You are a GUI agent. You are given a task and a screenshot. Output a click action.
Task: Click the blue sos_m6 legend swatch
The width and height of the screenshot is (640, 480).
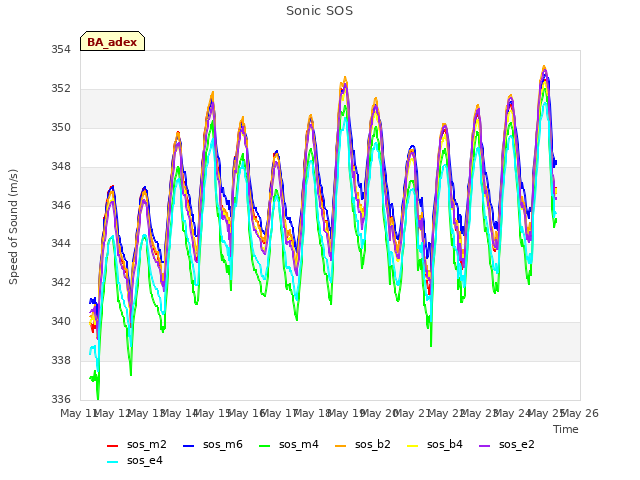coord(188,446)
